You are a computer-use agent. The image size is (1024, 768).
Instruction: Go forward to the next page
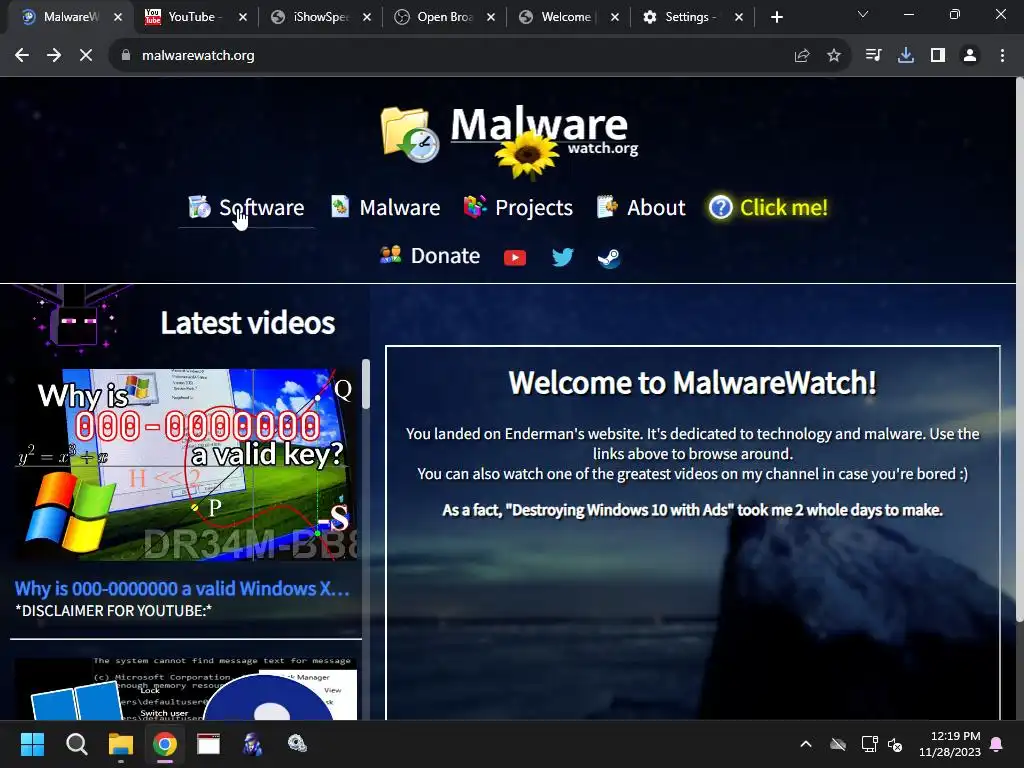click(54, 56)
